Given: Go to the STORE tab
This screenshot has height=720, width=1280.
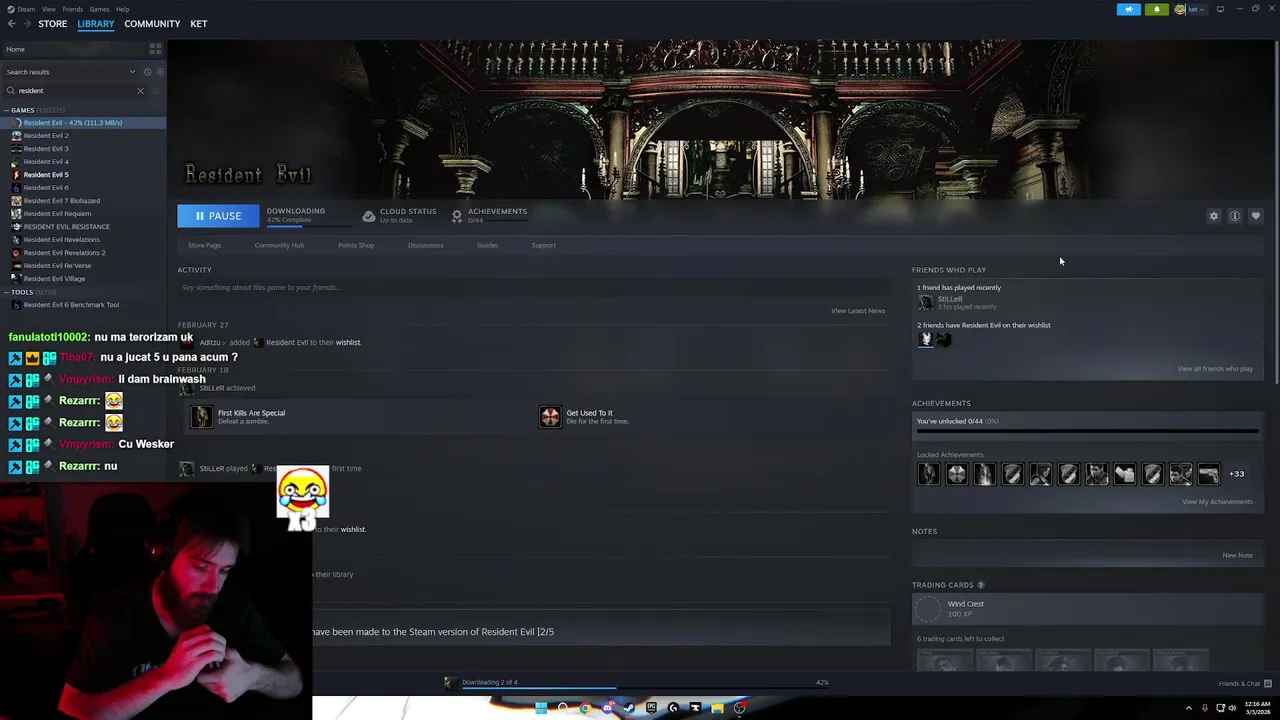Looking at the screenshot, I should tap(53, 24).
